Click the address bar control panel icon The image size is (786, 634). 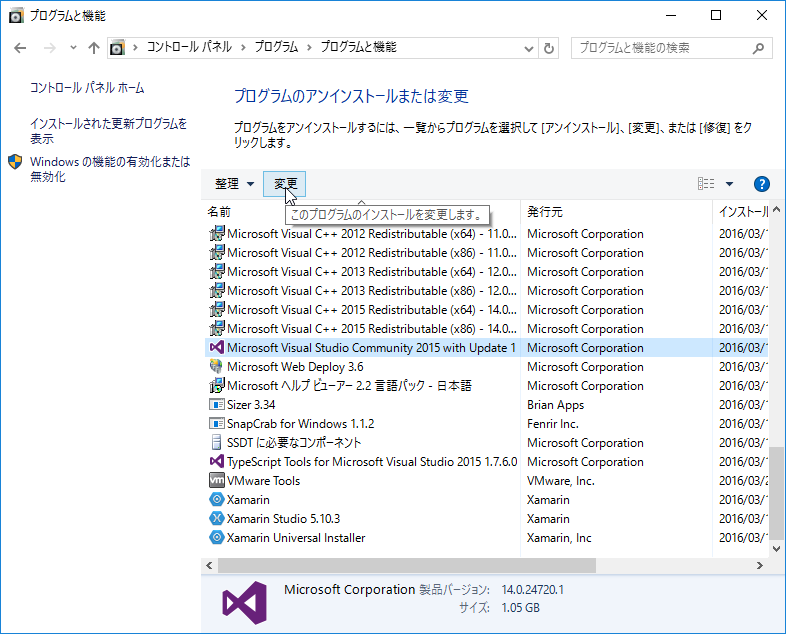tap(117, 48)
